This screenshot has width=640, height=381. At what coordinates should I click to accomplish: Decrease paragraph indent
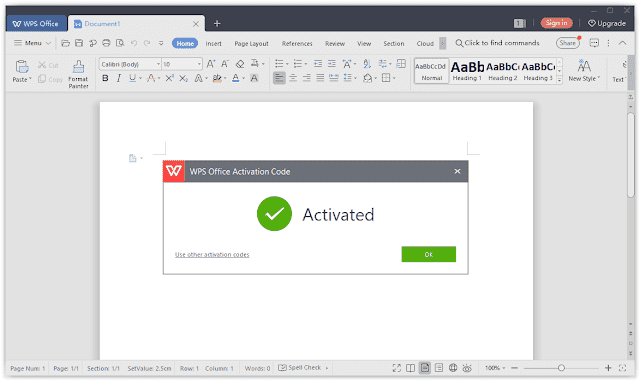coord(318,64)
